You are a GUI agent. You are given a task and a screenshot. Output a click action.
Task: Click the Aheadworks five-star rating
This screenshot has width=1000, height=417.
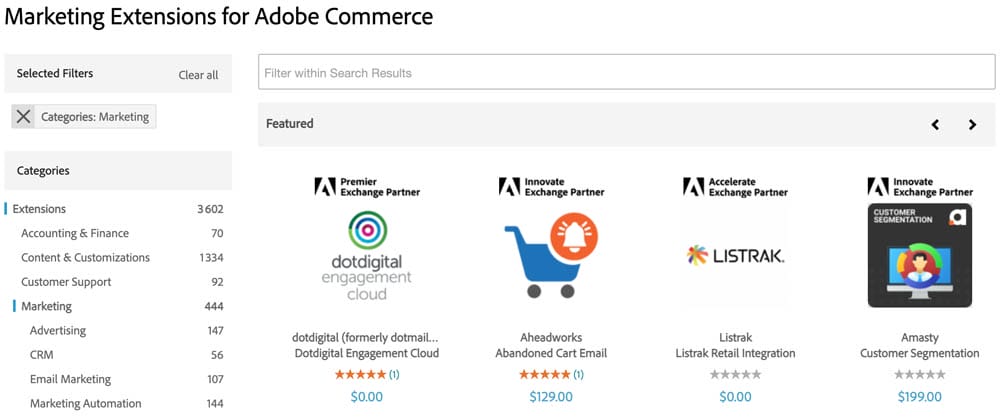tap(543, 375)
